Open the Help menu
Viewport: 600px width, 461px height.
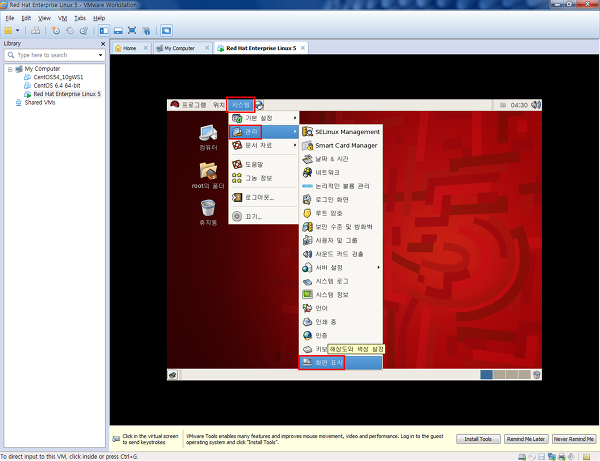coord(99,18)
